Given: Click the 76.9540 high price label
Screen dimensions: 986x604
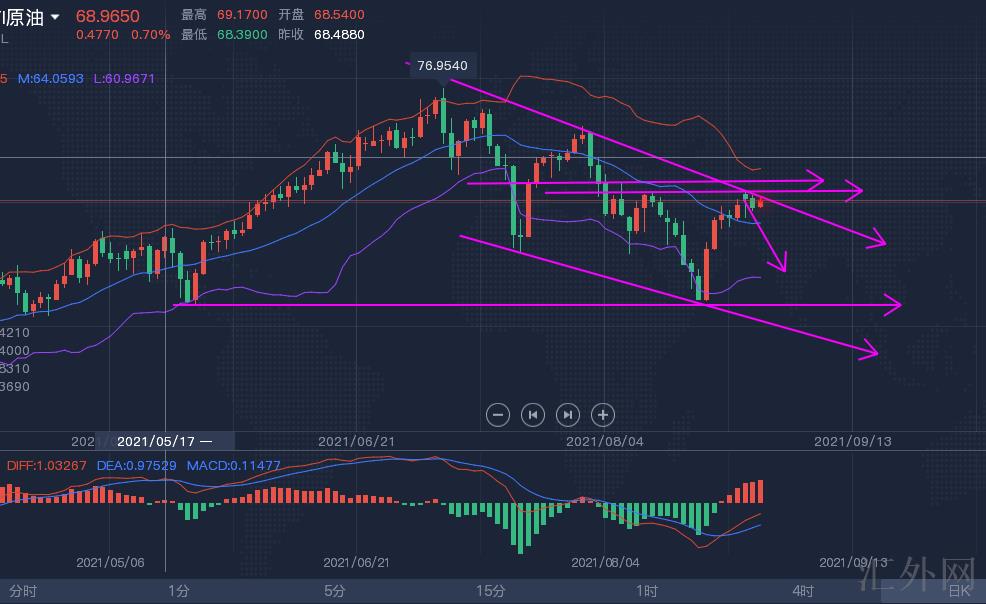Looking at the screenshot, I should click(442, 66).
